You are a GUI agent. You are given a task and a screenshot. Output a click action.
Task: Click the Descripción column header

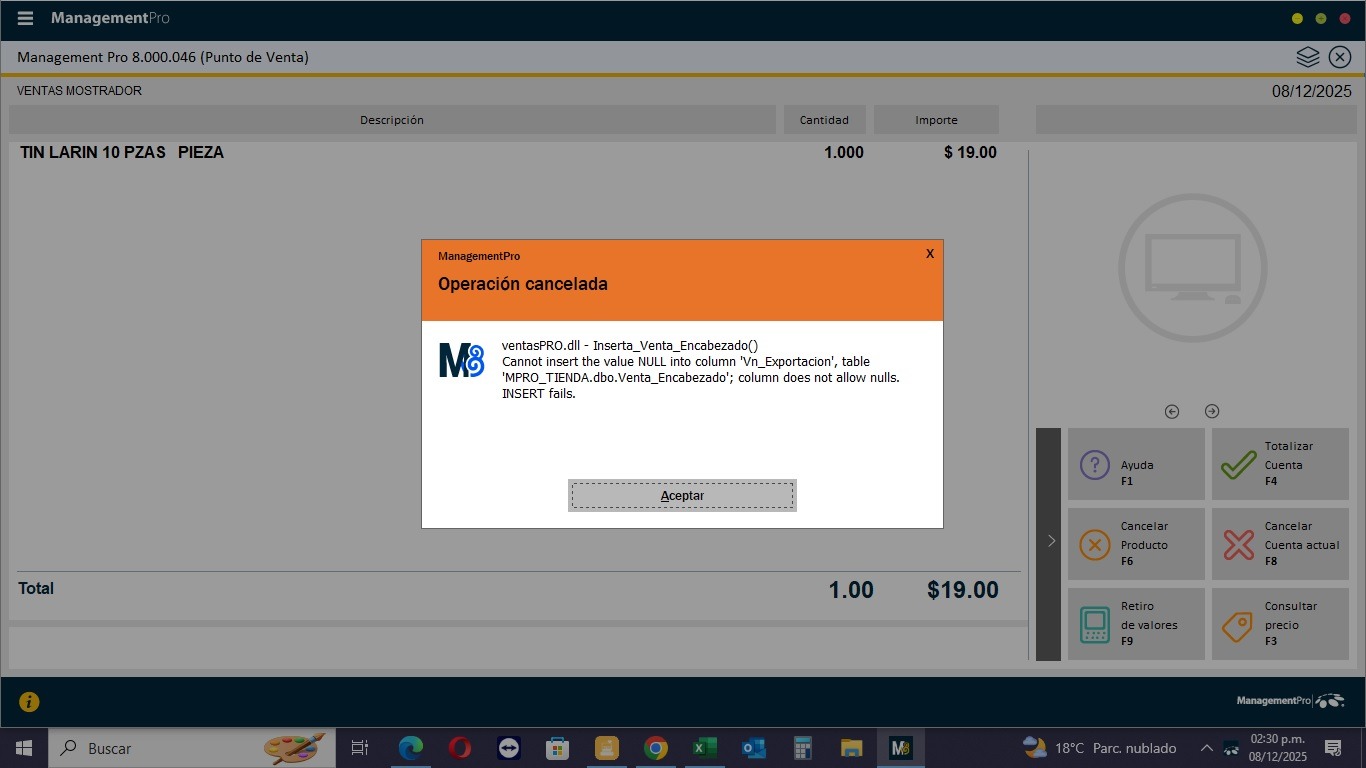392,120
